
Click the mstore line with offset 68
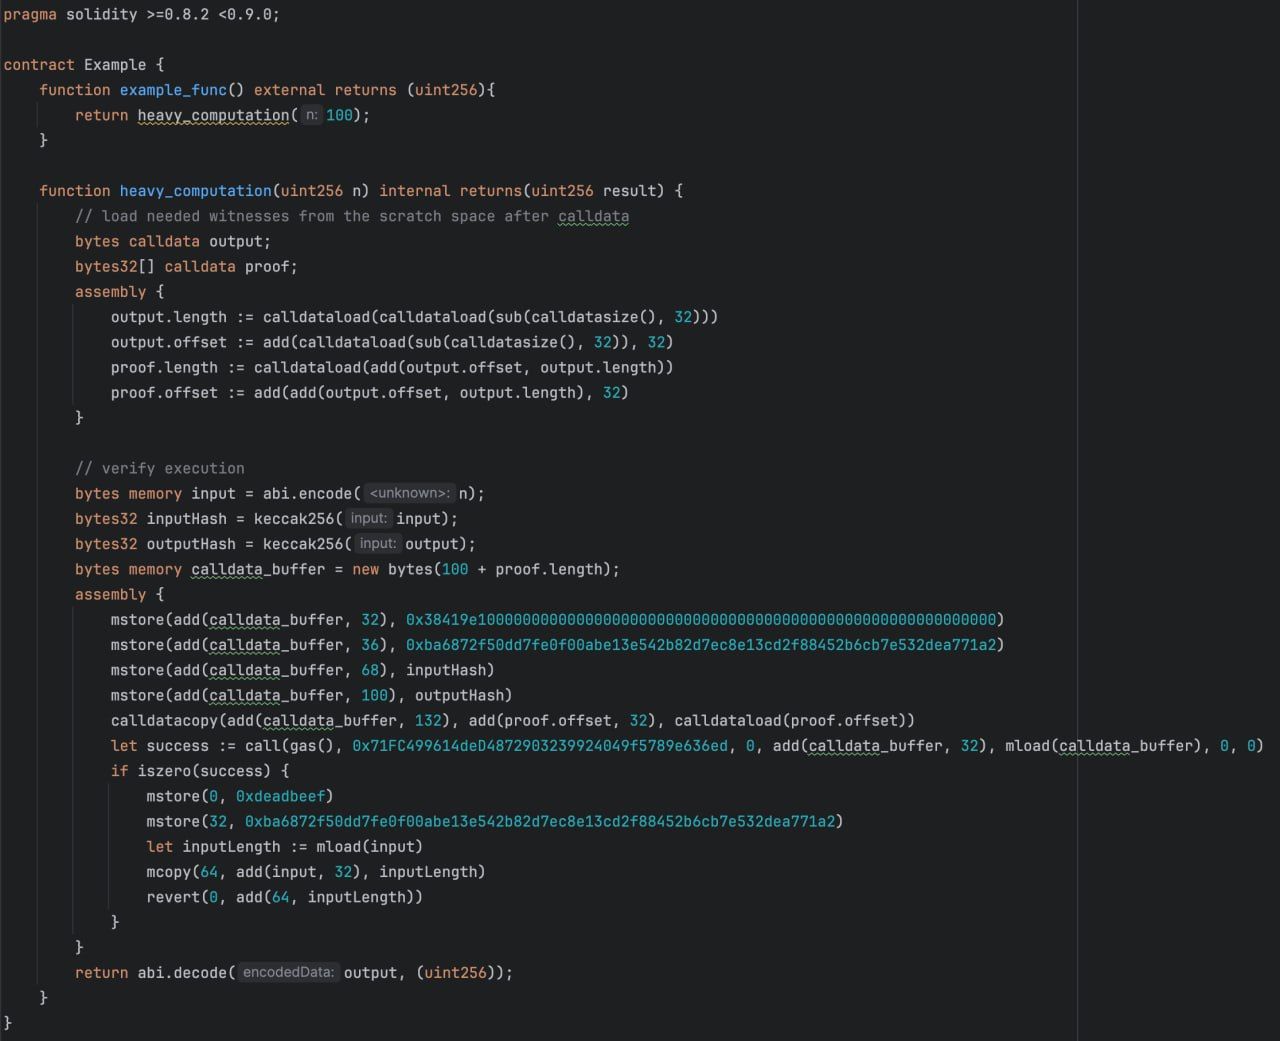pyautogui.click(x=302, y=670)
